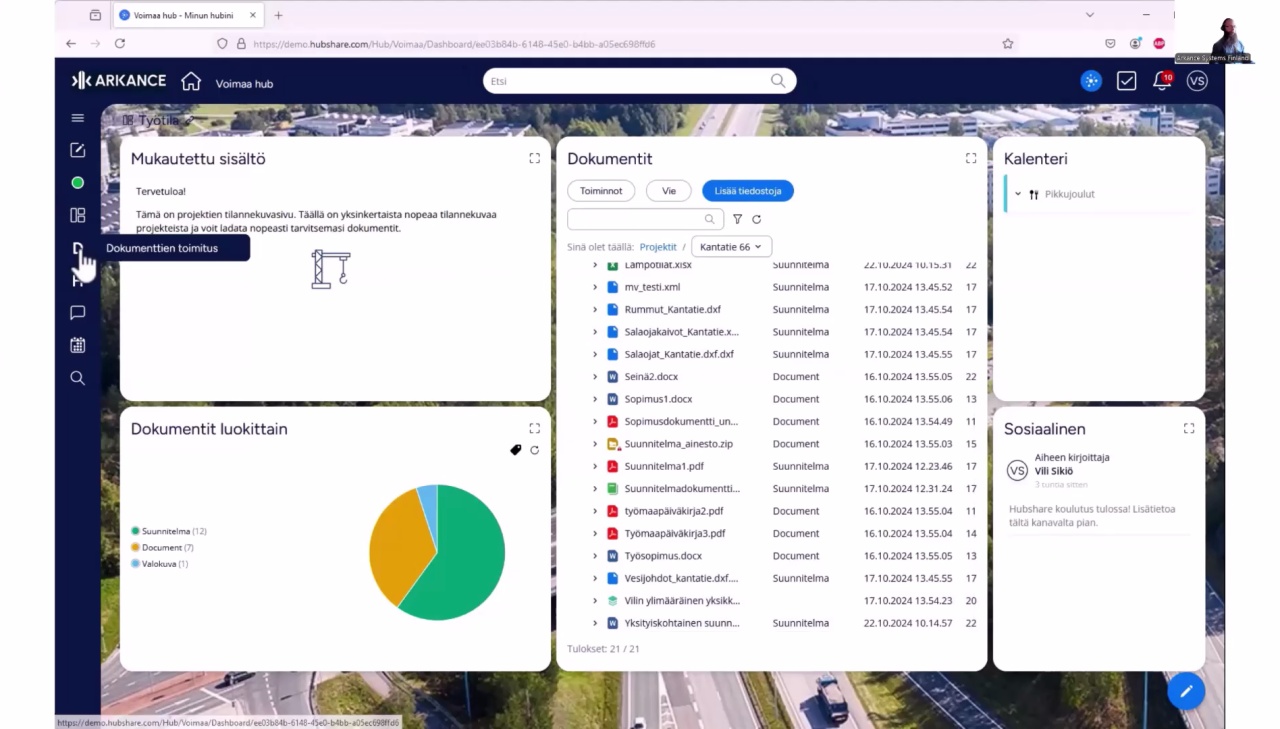Click the refresh icon next to the filter
This screenshot has height=729, width=1280.
coord(756,219)
